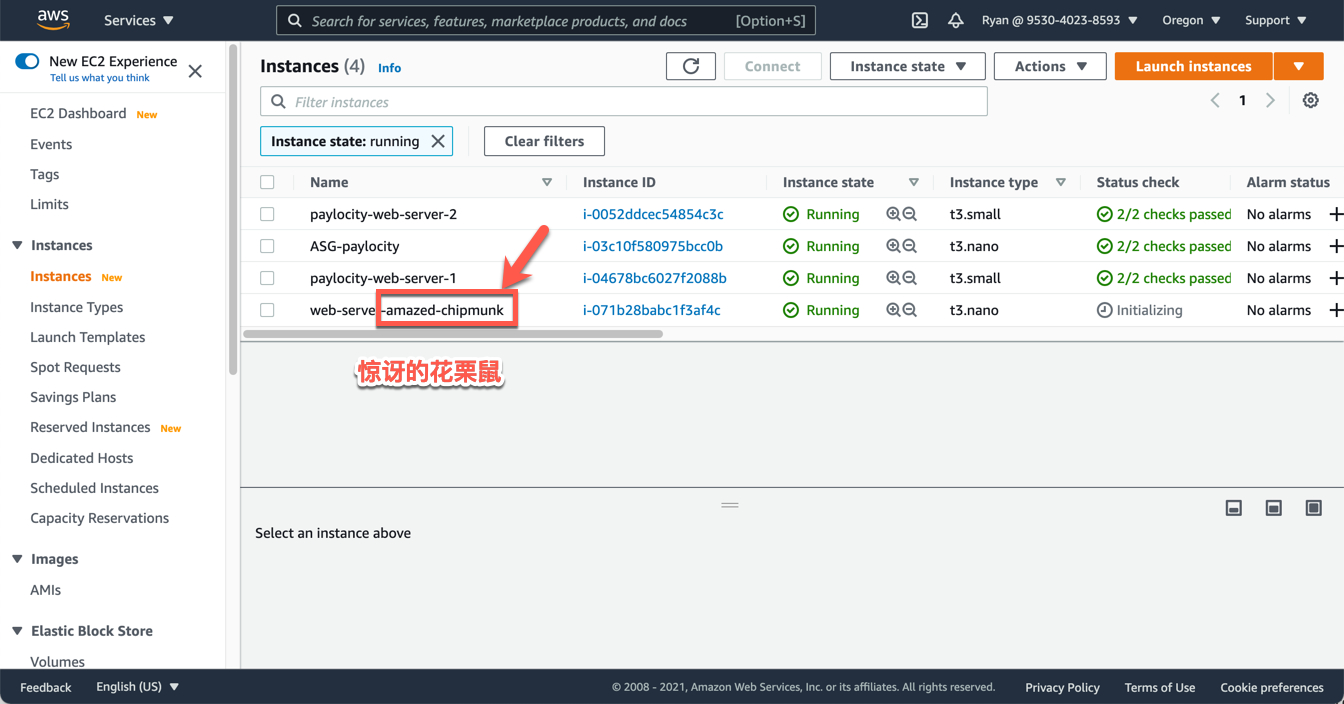This screenshot has height=704, width=1344.
Task: Set details panel to small layout
Action: (x=1234, y=508)
